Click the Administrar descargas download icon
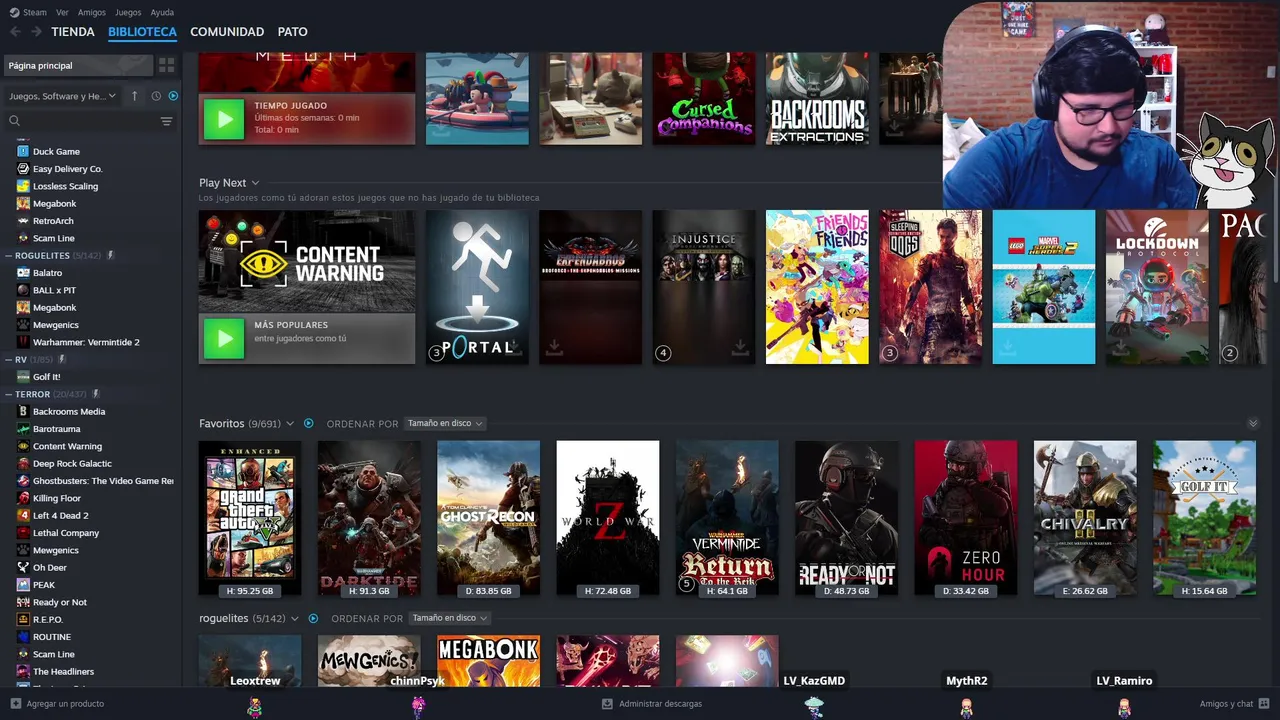The image size is (1280, 720). pos(607,704)
